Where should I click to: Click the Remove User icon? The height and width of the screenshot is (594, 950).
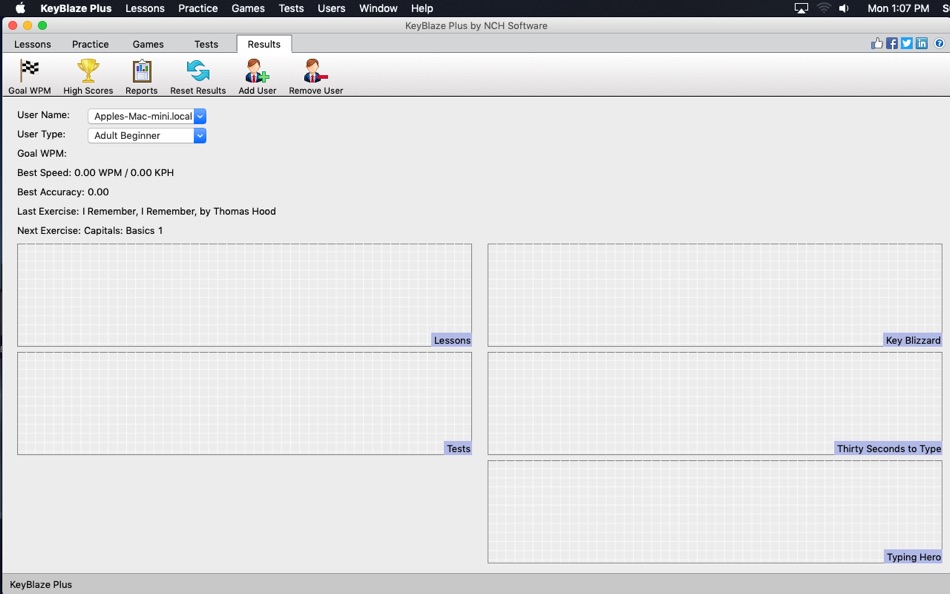pos(316,76)
